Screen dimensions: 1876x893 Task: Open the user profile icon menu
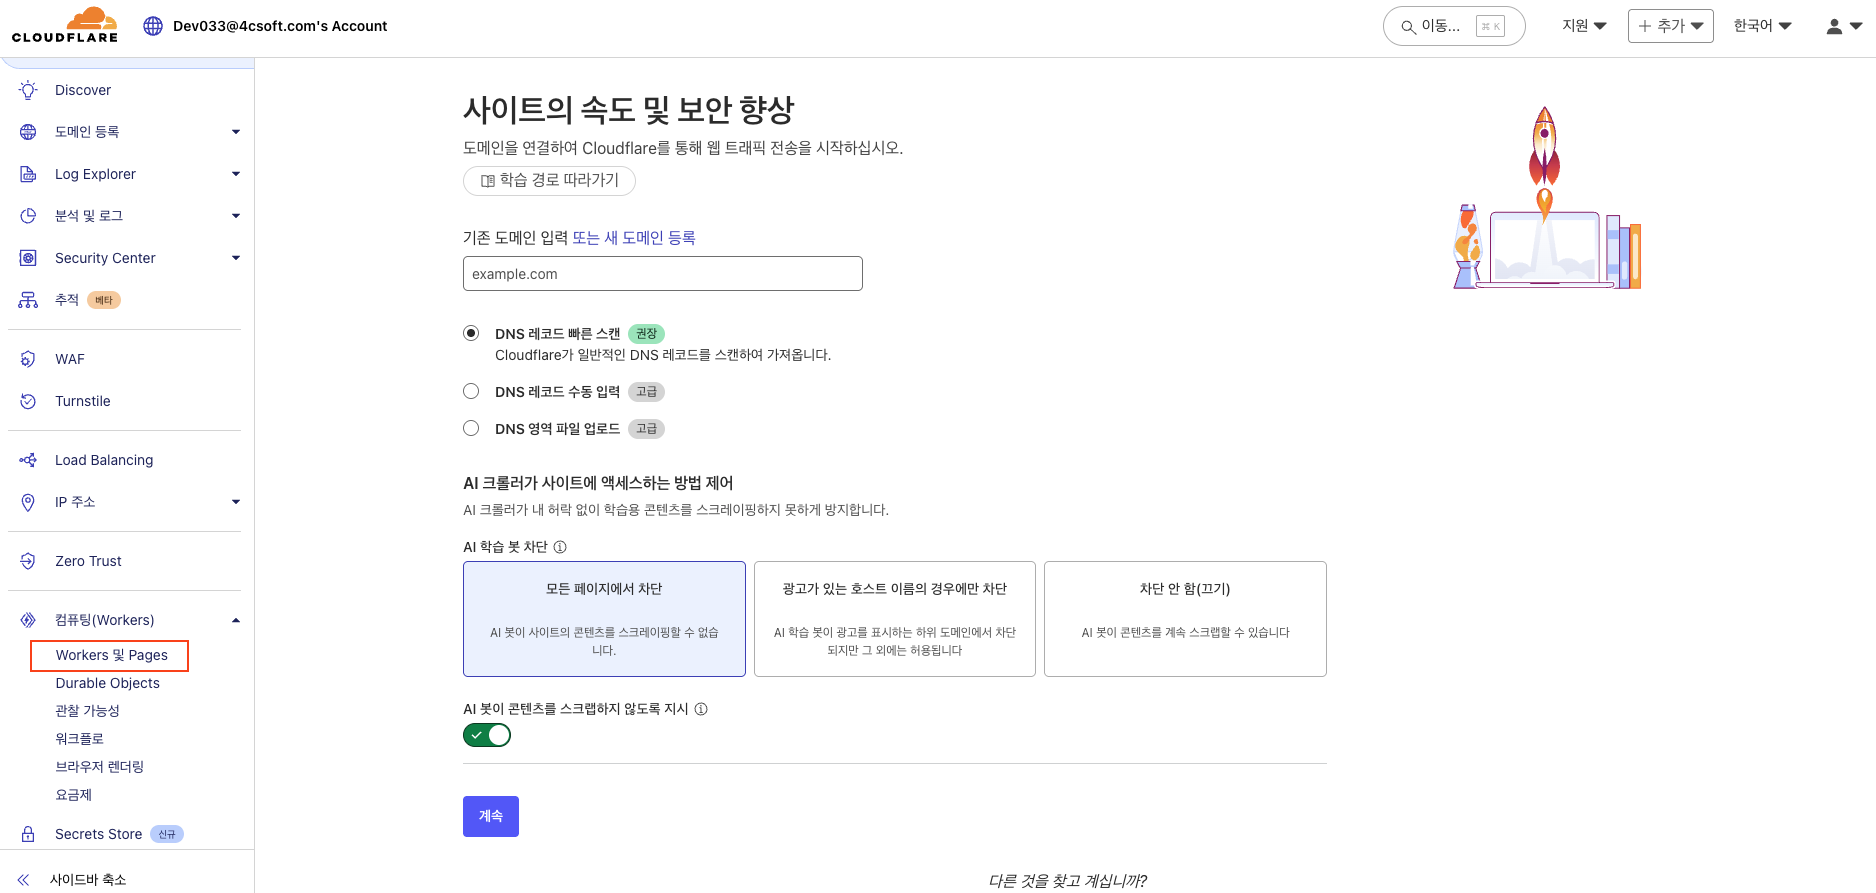pos(1844,26)
